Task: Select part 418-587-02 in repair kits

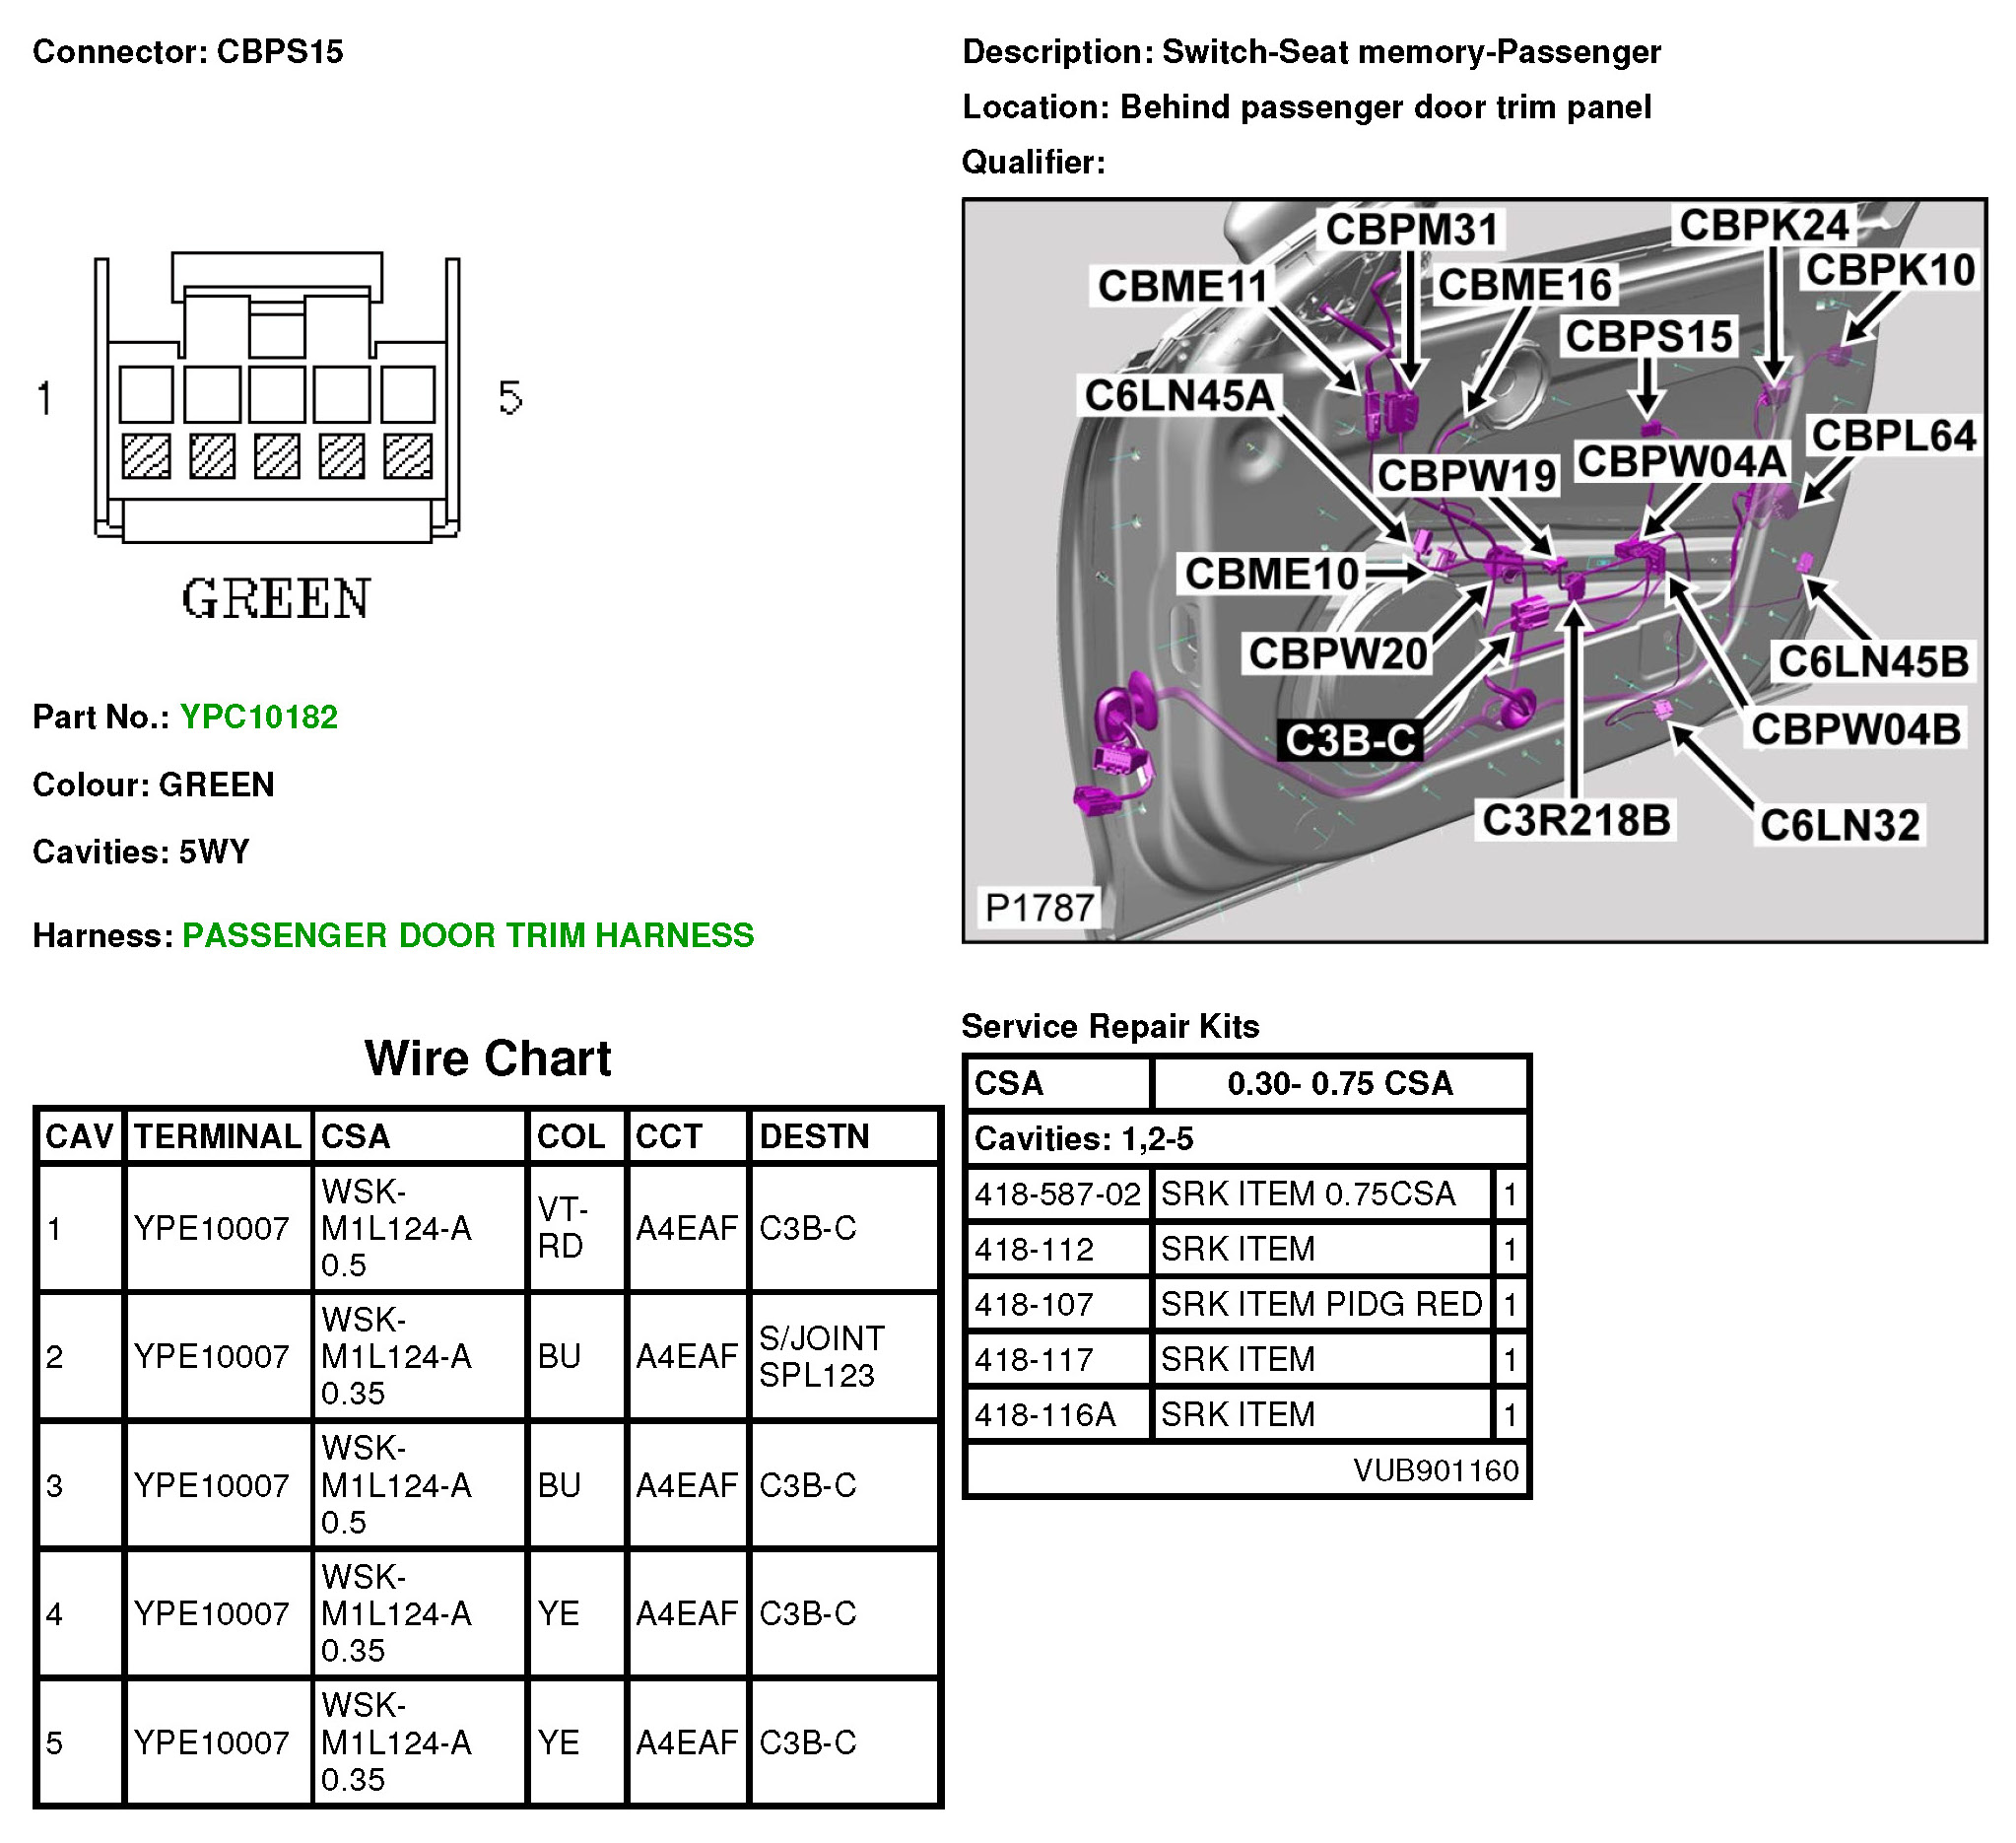Action: pos(1057,1194)
